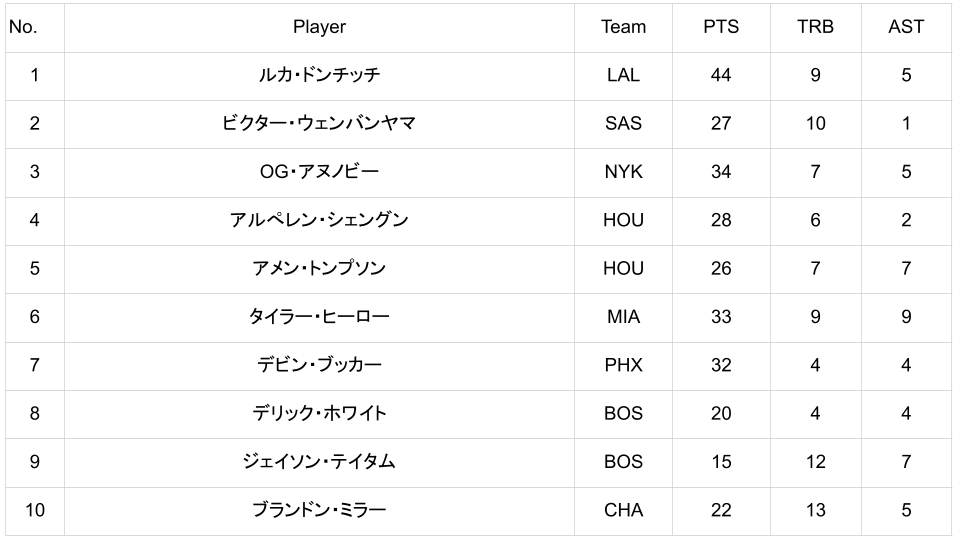
Task: Select the LAL team cell
Action: point(623,75)
